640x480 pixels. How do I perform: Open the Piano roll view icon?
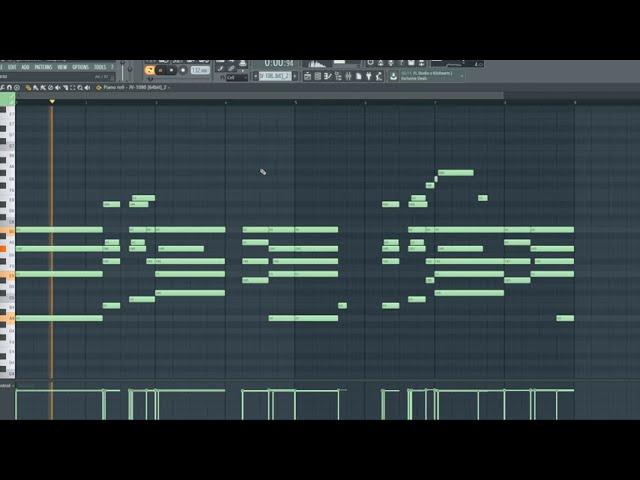tap(328, 76)
